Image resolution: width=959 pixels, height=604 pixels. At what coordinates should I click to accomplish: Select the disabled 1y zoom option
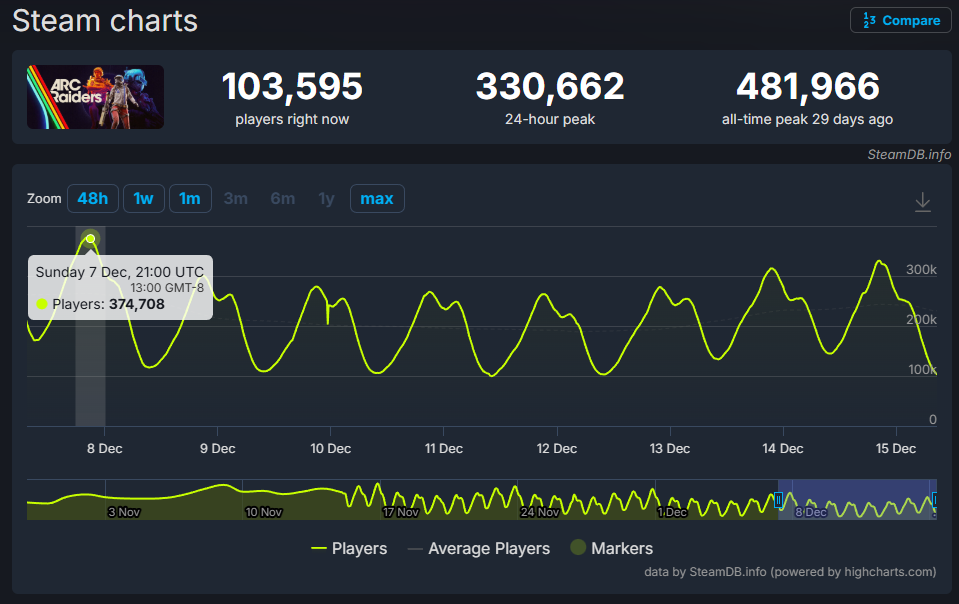(327, 199)
